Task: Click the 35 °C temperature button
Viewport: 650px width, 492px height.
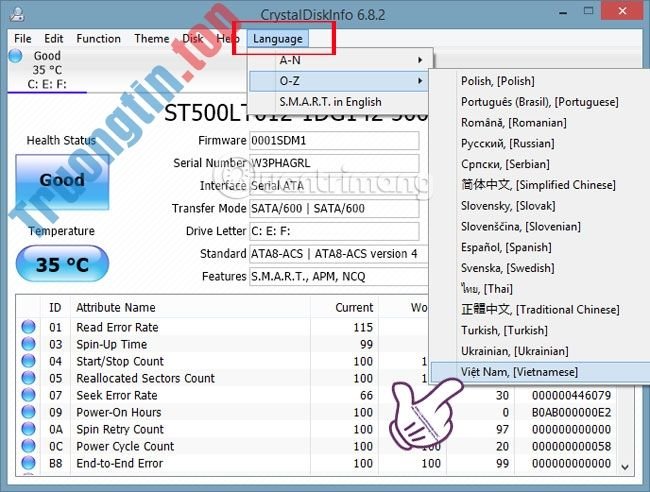Action: coord(62,264)
